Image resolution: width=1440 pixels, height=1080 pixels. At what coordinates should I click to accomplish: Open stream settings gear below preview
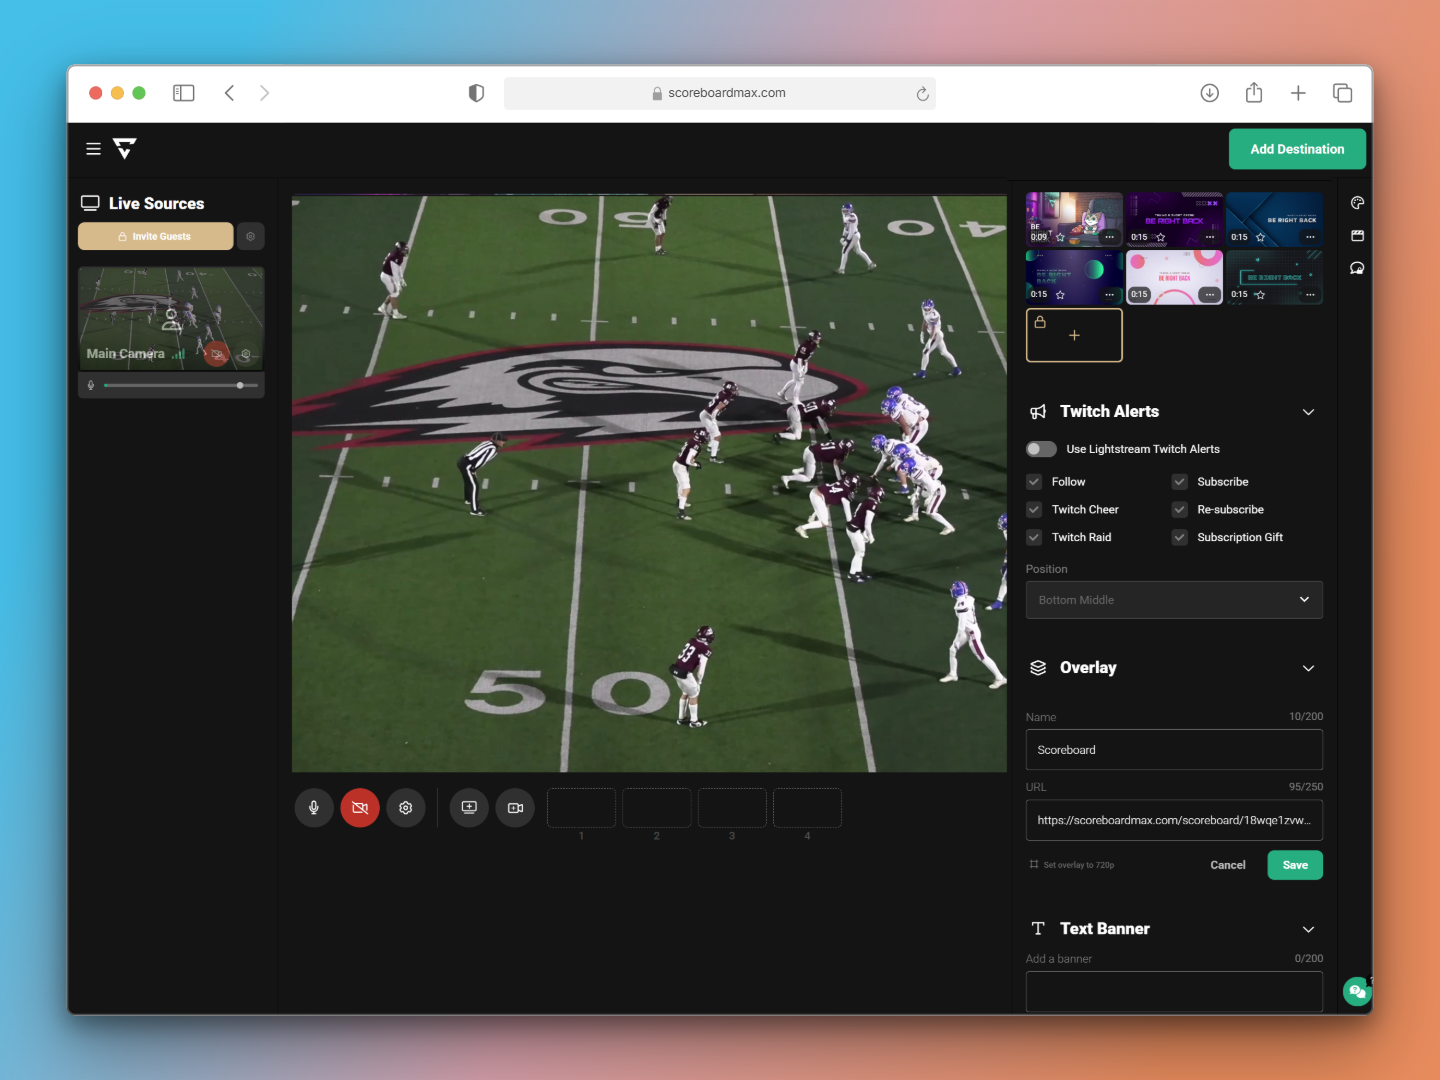[x=406, y=808]
